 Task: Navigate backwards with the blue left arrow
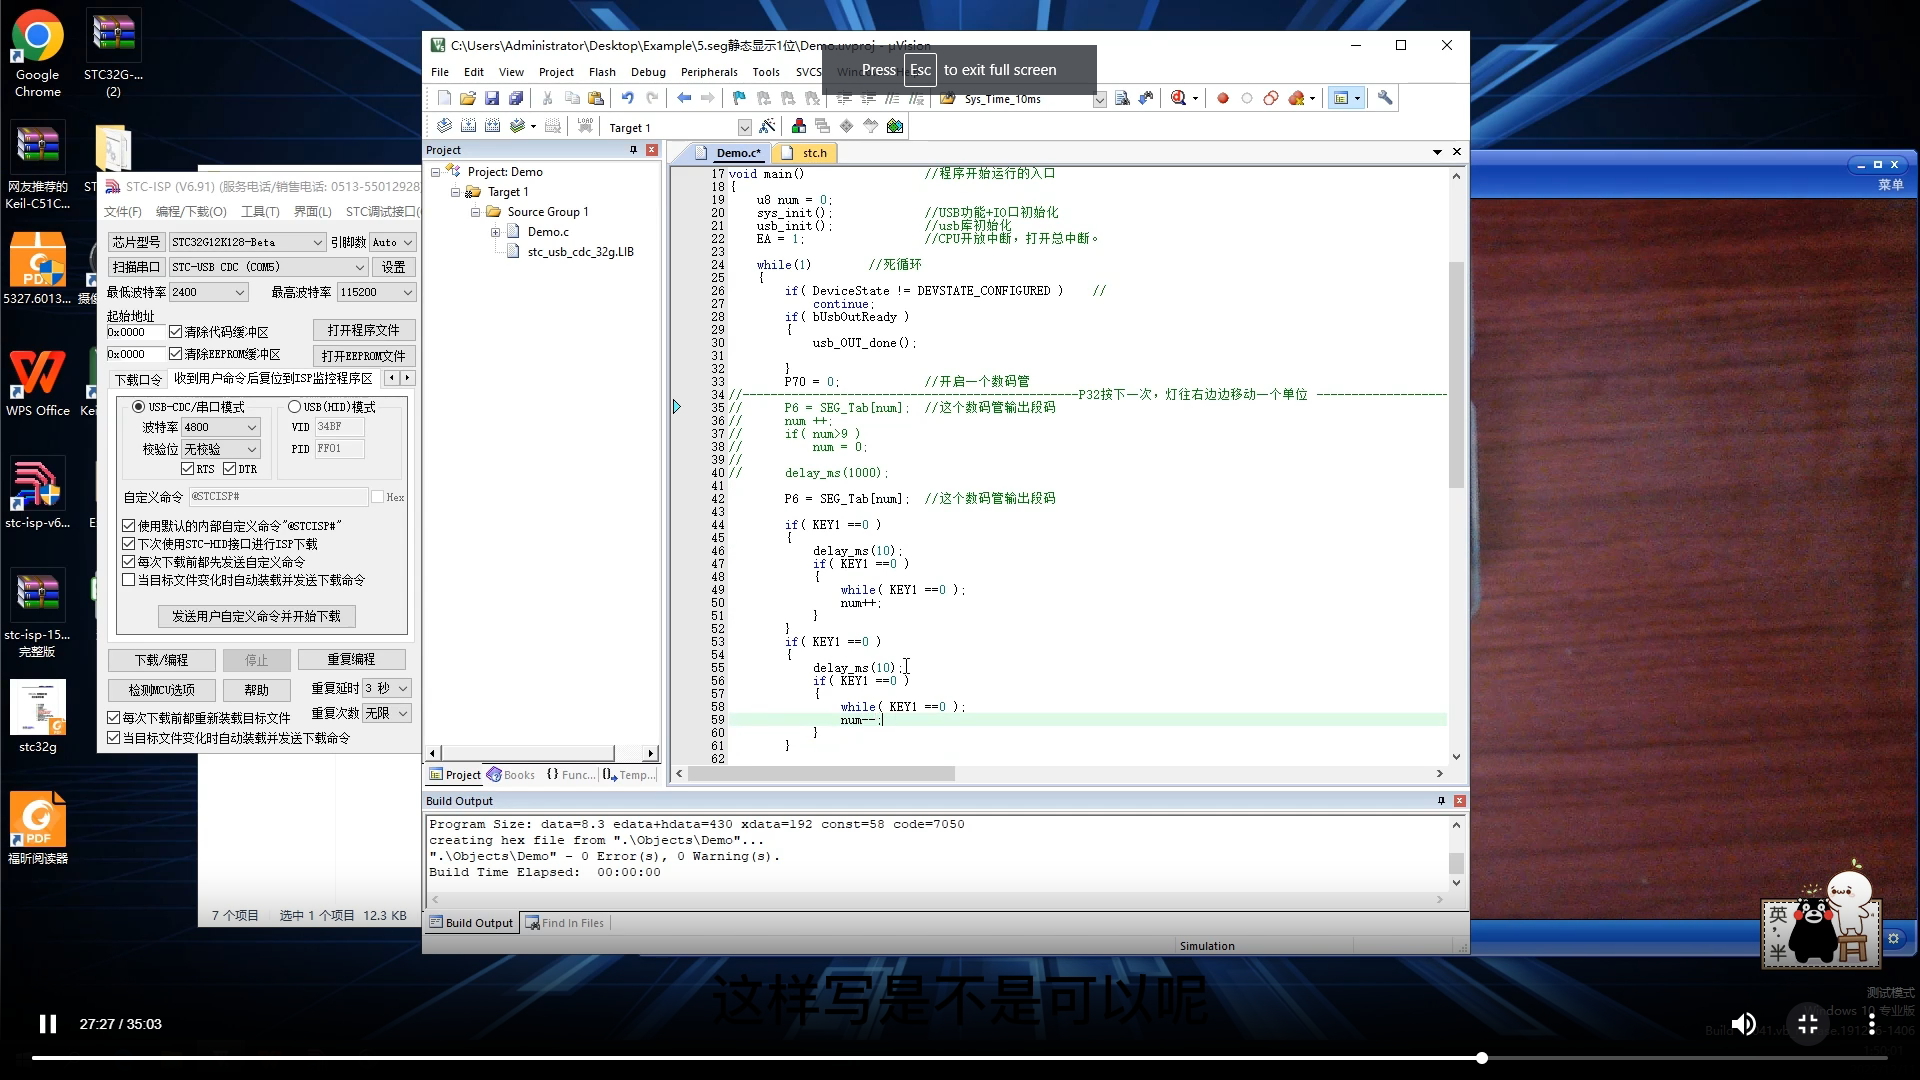pyautogui.click(x=684, y=98)
